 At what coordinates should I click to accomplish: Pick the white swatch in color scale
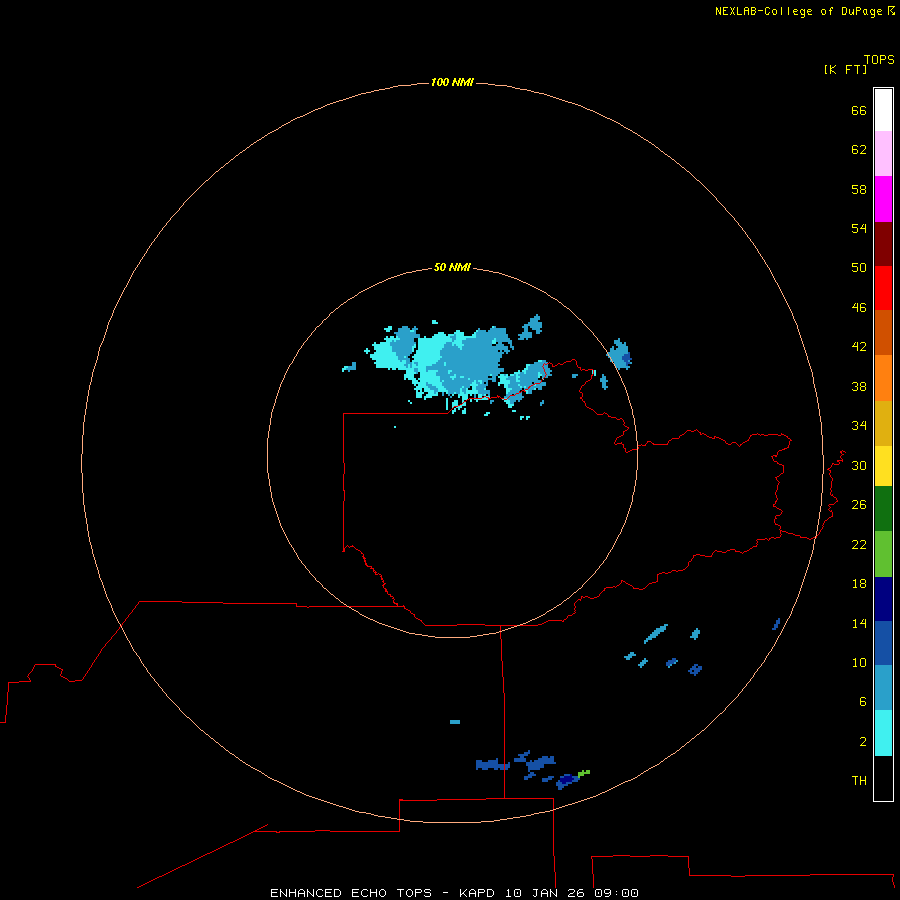883,110
